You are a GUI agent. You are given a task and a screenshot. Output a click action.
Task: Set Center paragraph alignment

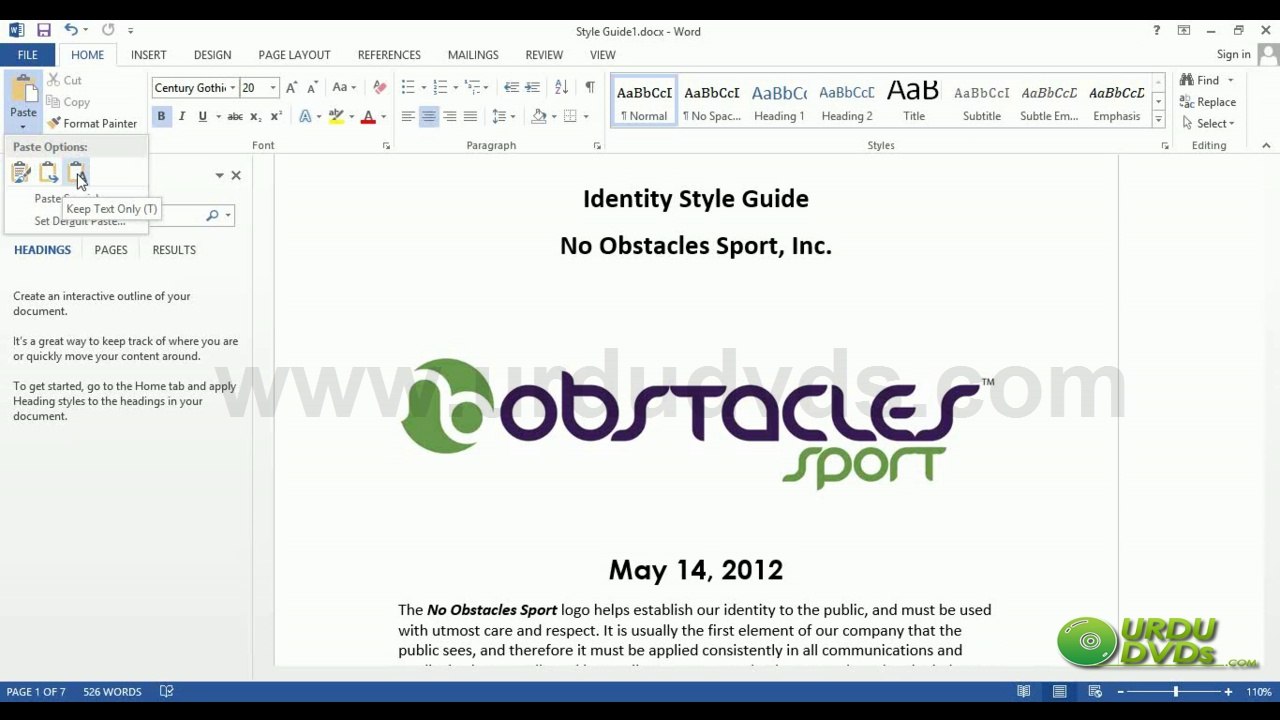click(429, 117)
